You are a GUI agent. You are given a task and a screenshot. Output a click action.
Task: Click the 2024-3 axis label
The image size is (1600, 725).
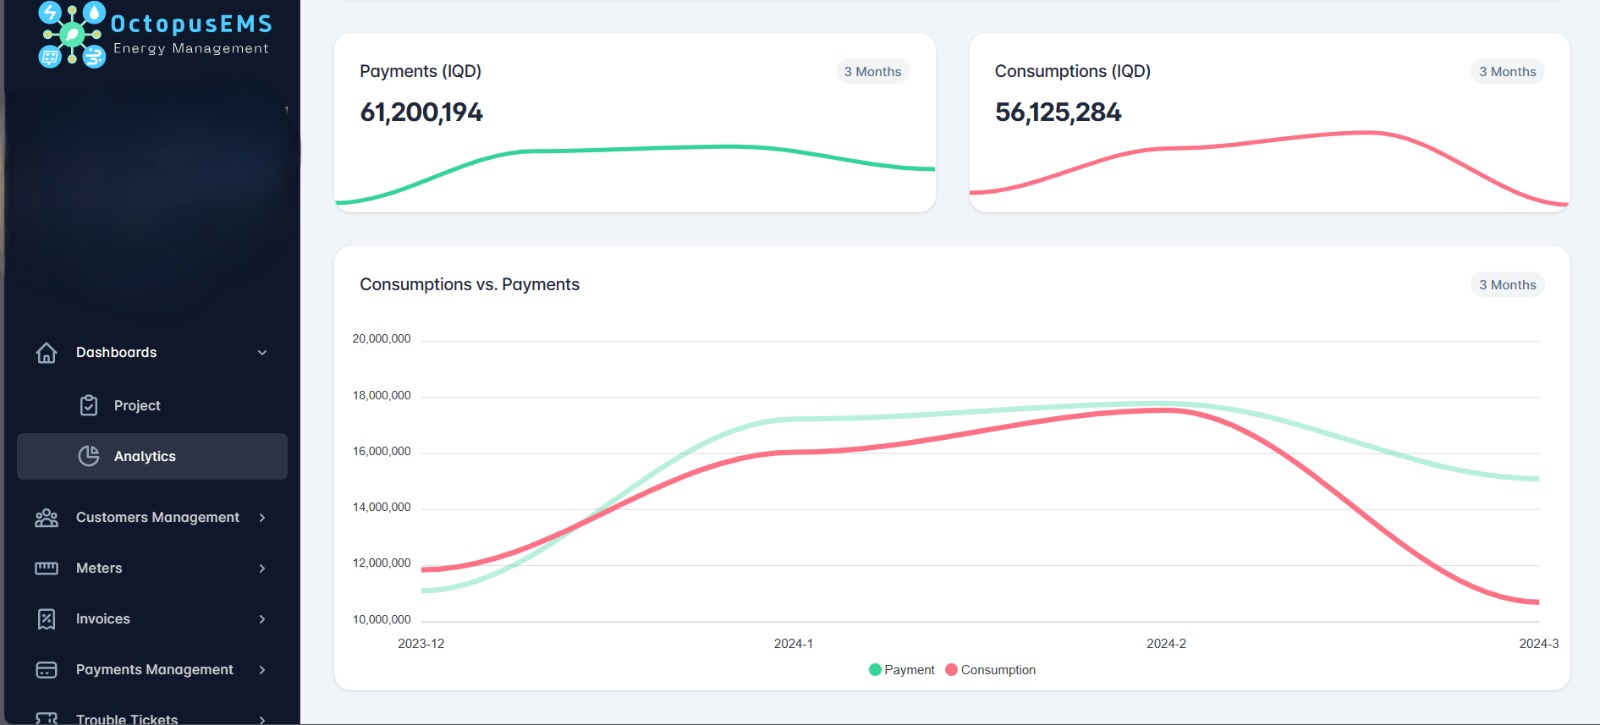[1539, 644]
